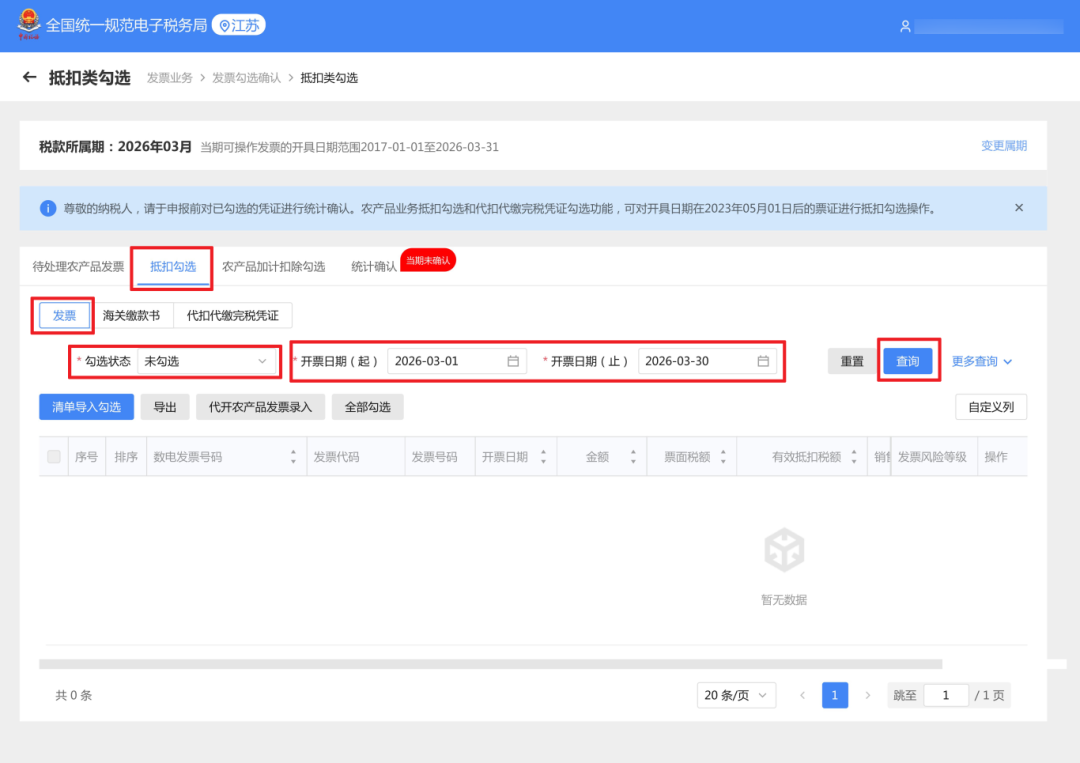
Task: Sort by 金额 column arrows
Action: click(x=633, y=457)
